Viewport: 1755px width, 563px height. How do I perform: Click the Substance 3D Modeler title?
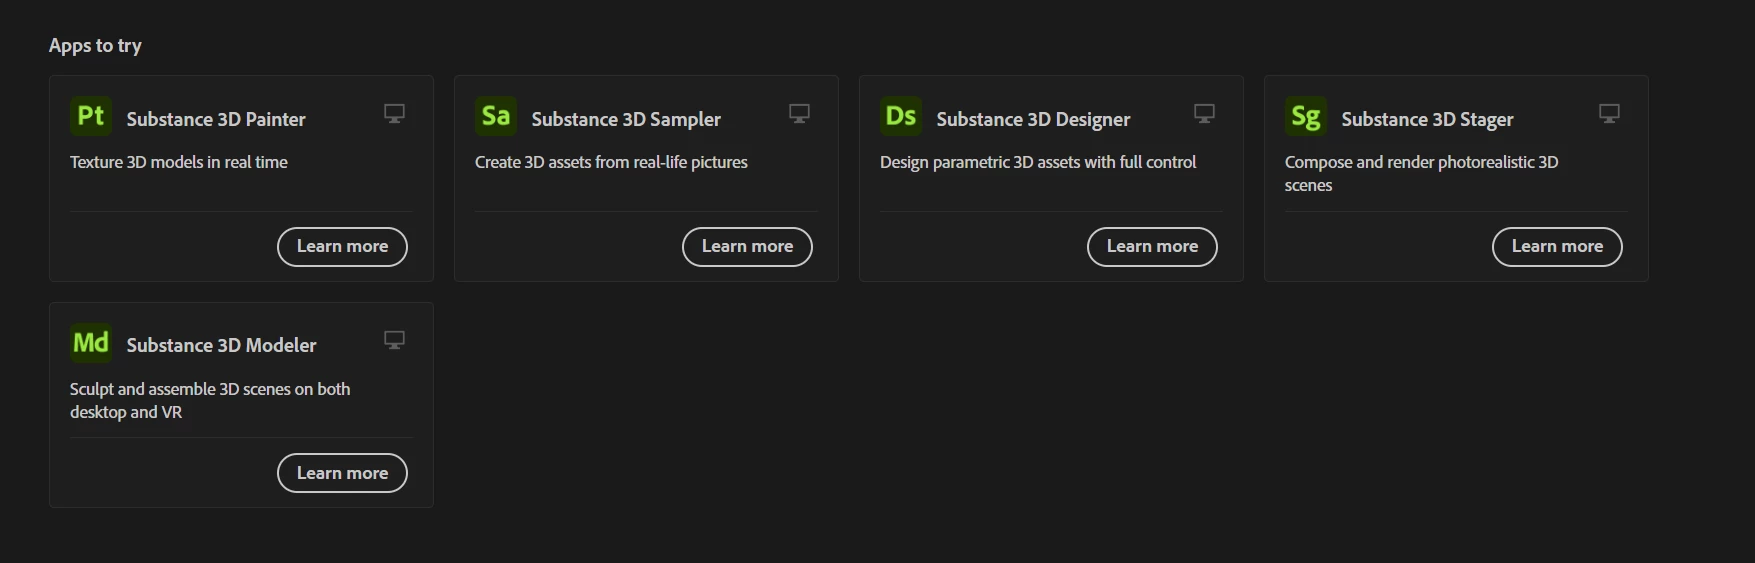221,345
